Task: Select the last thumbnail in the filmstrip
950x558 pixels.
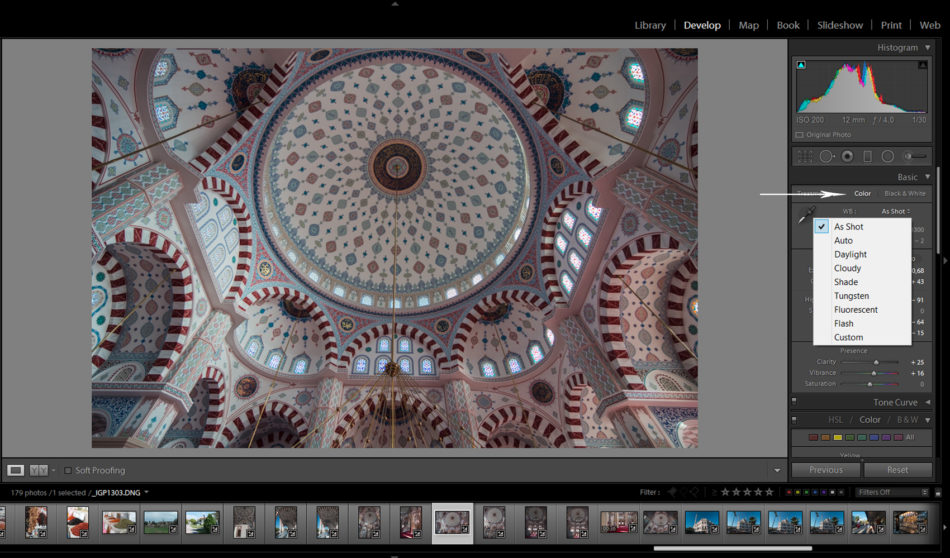Action: click(x=909, y=522)
